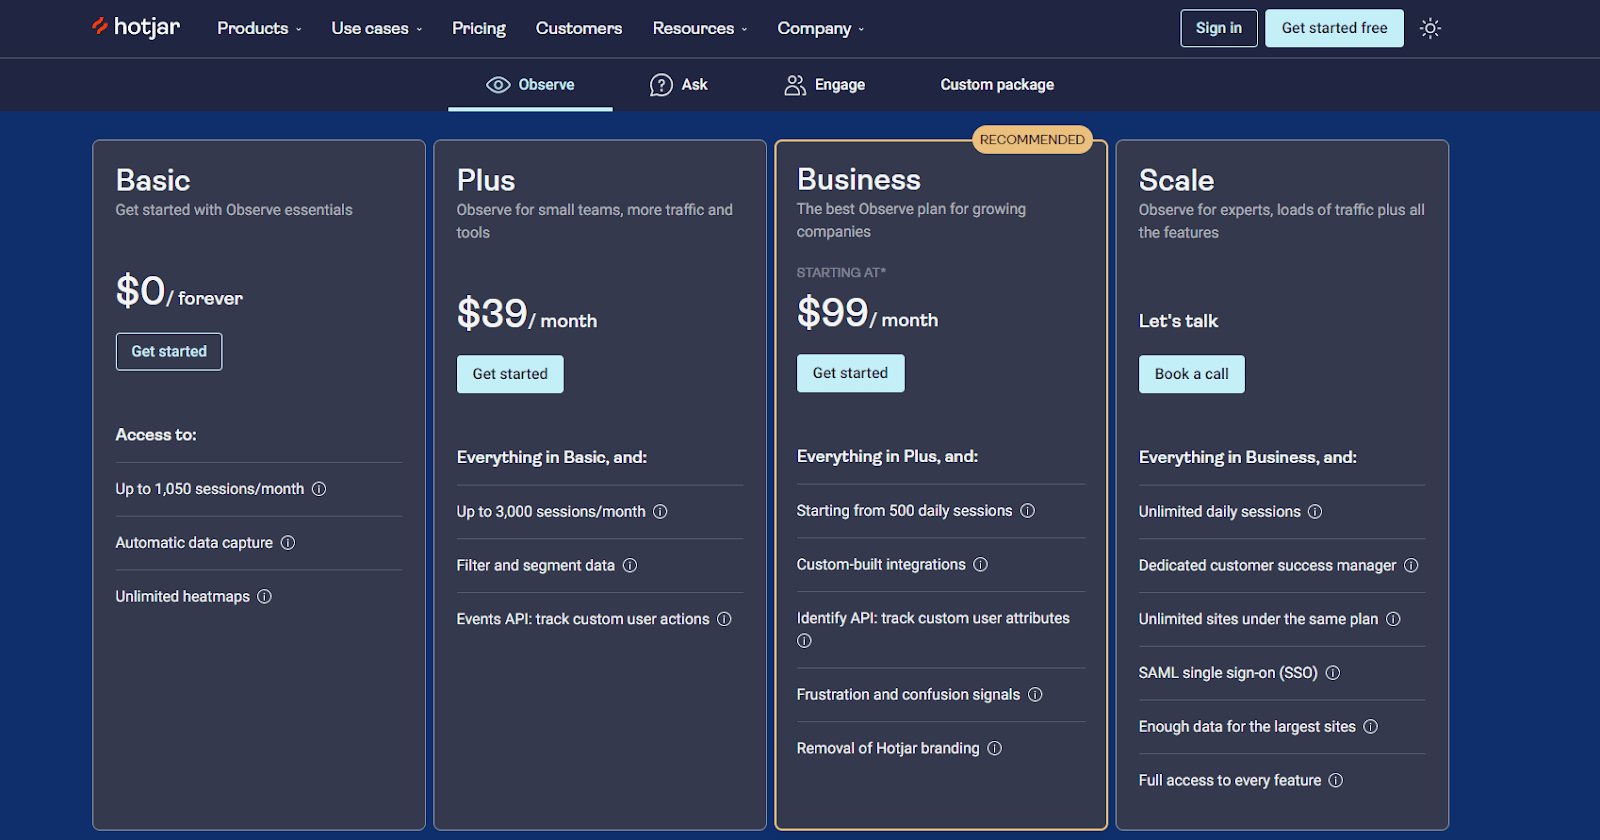Click the $0/forever price
This screenshot has height=840, width=1600.
click(179, 291)
